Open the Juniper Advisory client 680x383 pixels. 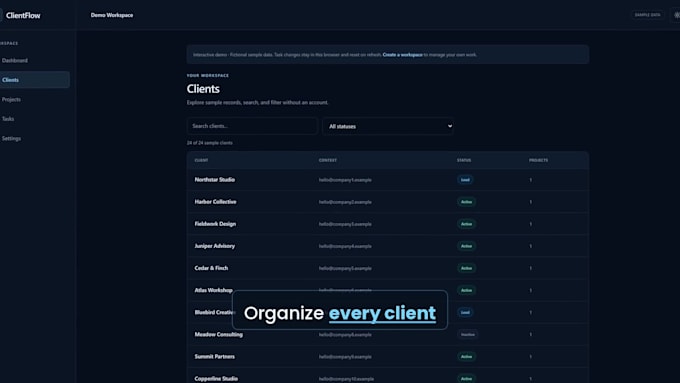[x=215, y=246]
